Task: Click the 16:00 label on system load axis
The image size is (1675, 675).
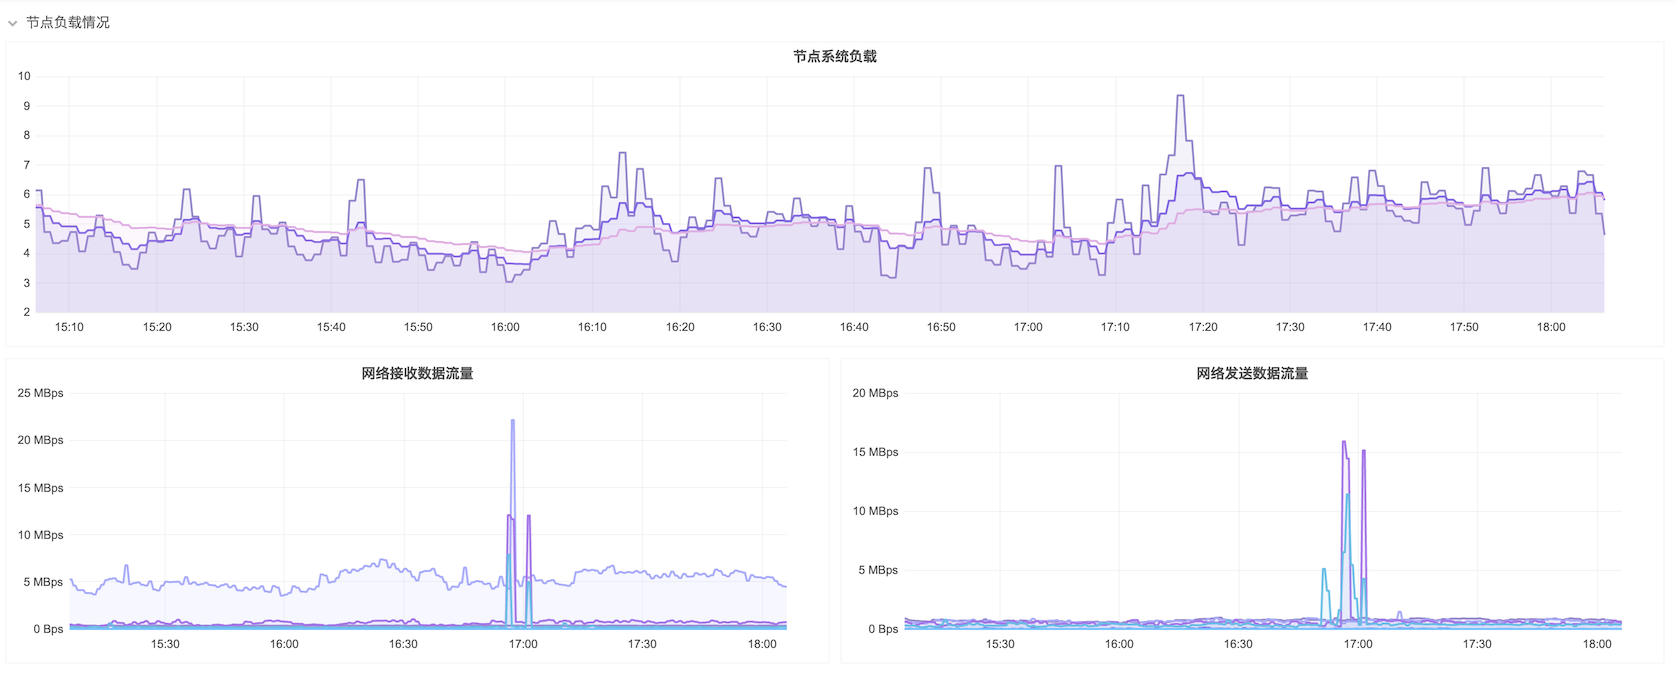Action: pos(505,327)
